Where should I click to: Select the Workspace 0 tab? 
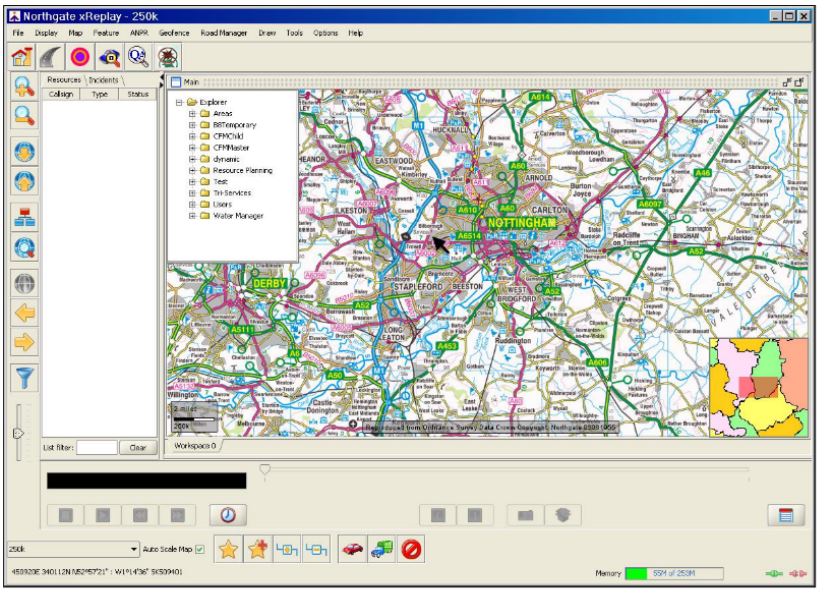pos(195,445)
